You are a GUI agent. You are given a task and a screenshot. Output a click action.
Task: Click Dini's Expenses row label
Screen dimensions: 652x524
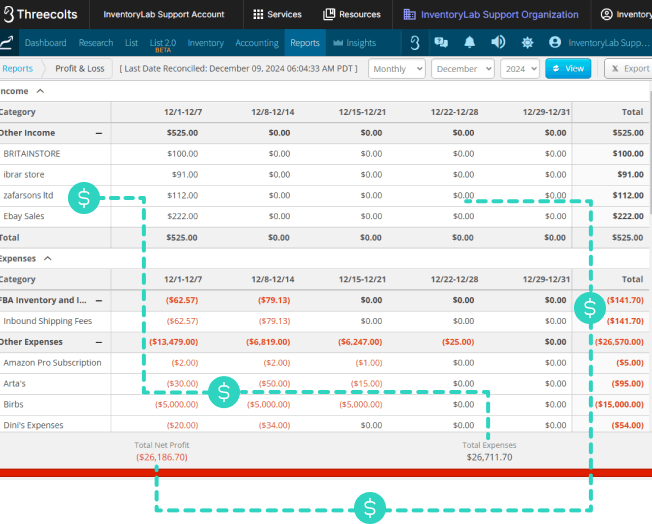[33, 425]
